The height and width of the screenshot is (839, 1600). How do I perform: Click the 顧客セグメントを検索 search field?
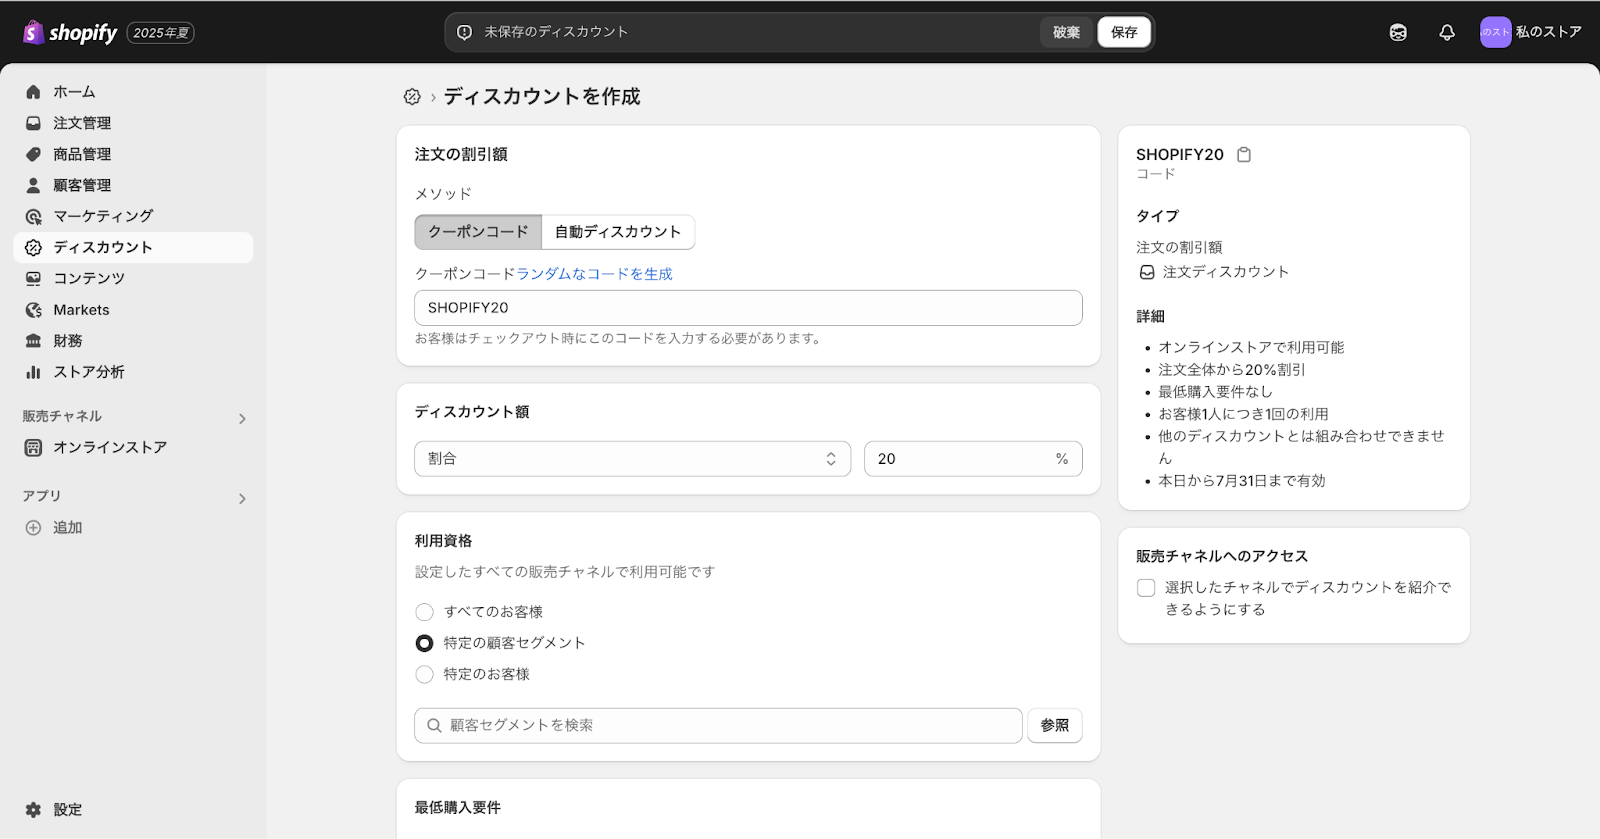(718, 726)
